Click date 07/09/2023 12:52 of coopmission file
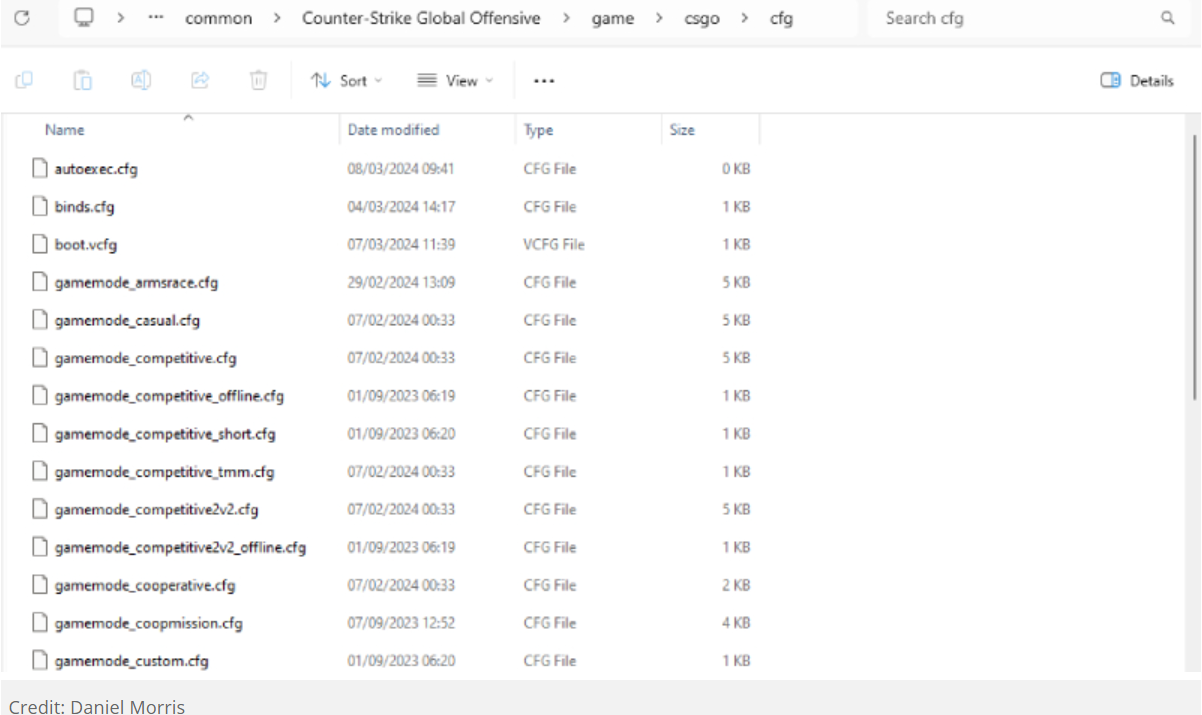Viewport: 1202px width, 715px height. click(401, 623)
